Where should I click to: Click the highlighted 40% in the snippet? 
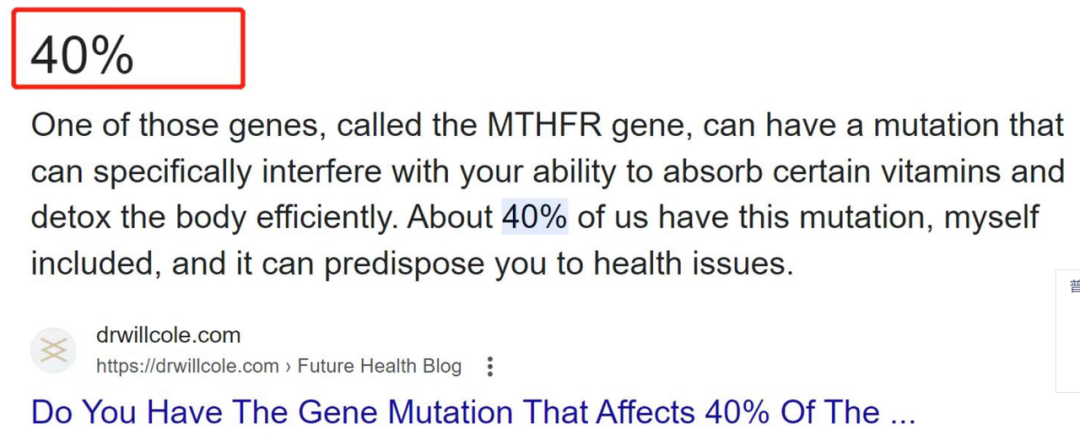534,217
